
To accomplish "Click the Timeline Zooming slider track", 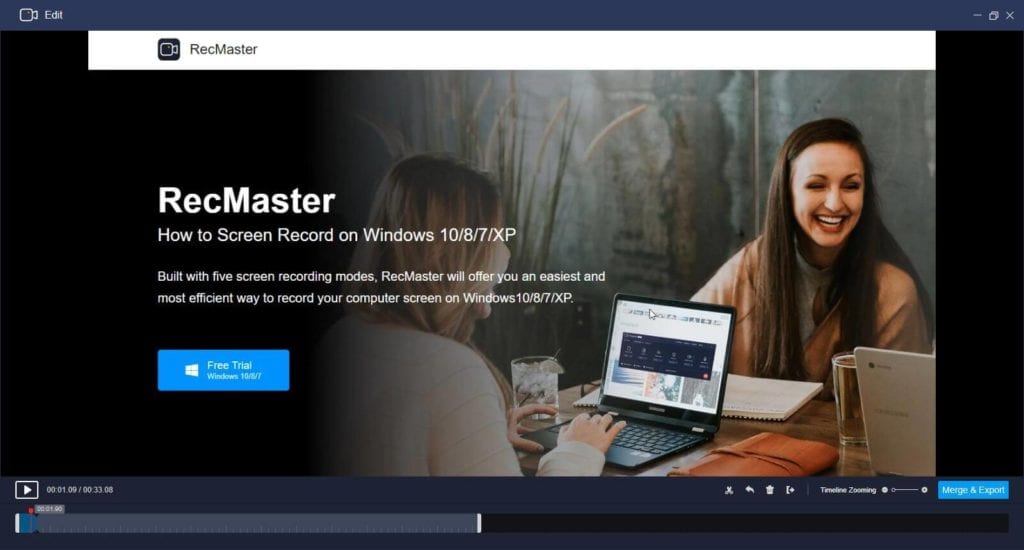I will [905, 490].
